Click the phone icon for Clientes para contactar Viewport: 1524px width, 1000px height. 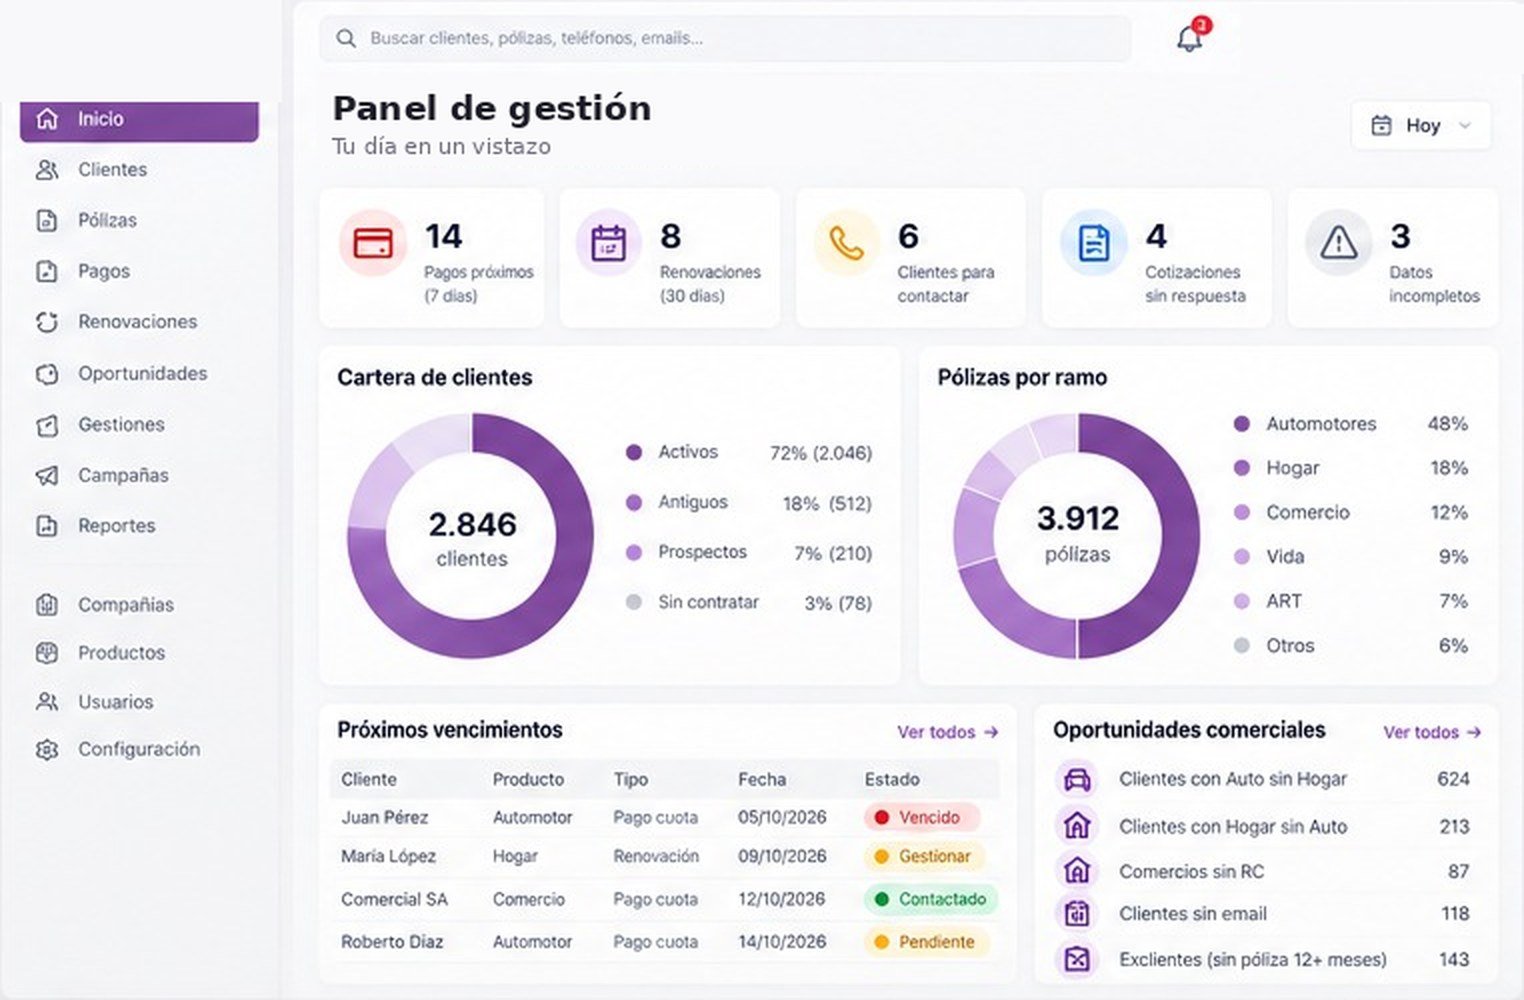pyautogui.click(x=846, y=243)
